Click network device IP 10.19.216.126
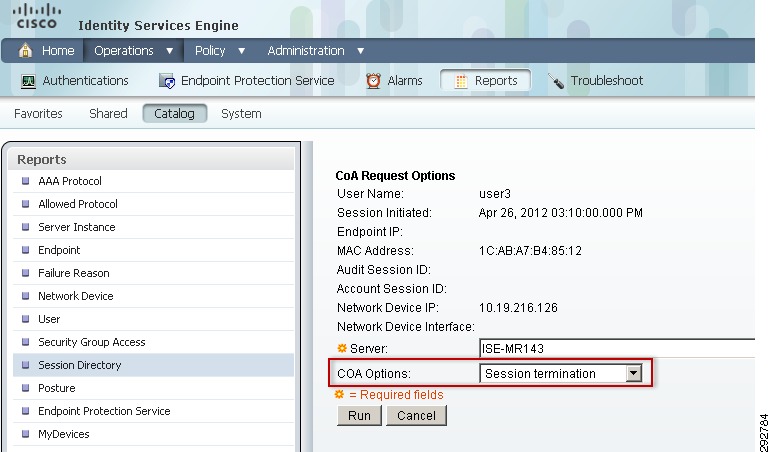 tap(518, 308)
